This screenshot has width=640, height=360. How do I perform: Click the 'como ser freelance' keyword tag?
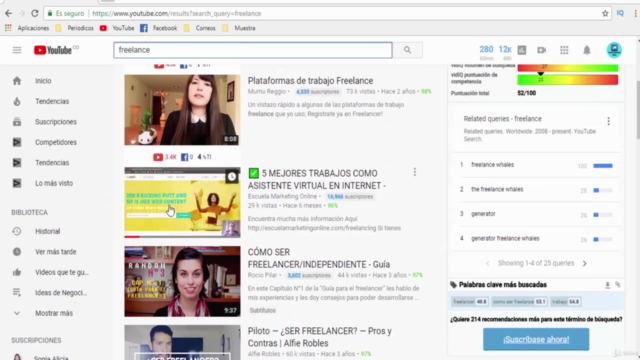pos(519,302)
